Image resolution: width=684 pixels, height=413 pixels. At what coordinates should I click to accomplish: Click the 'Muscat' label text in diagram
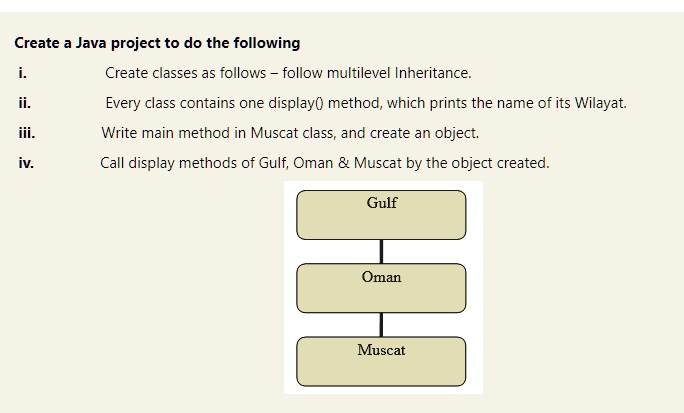pyautogui.click(x=381, y=350)
